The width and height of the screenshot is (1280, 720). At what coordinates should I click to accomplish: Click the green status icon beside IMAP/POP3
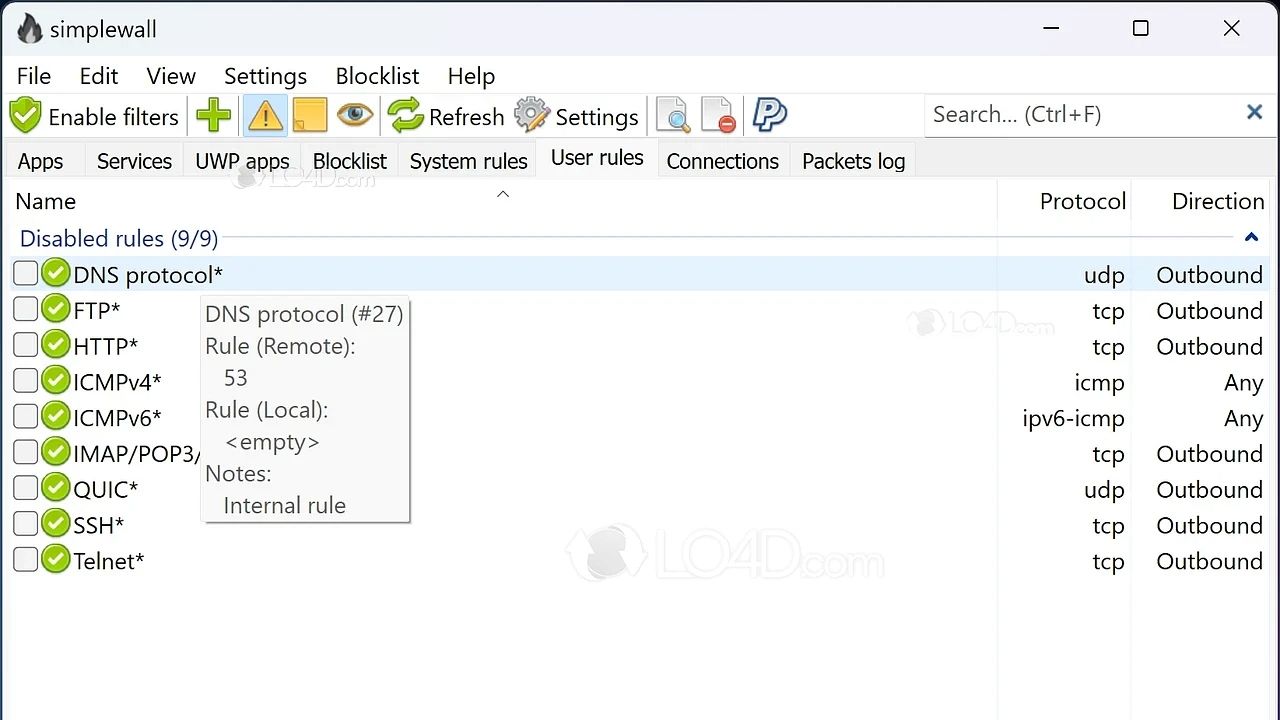click(56, 453)
